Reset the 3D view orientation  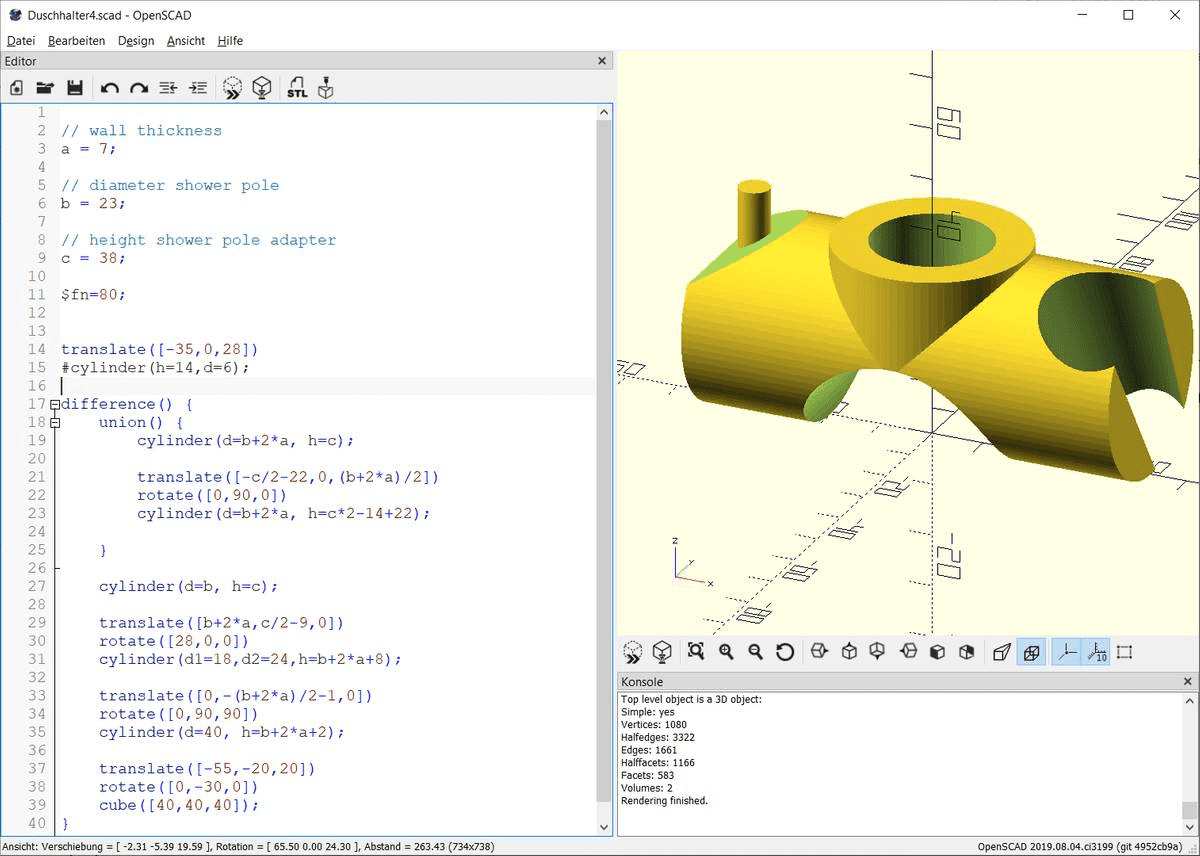(x=785, y=651)
